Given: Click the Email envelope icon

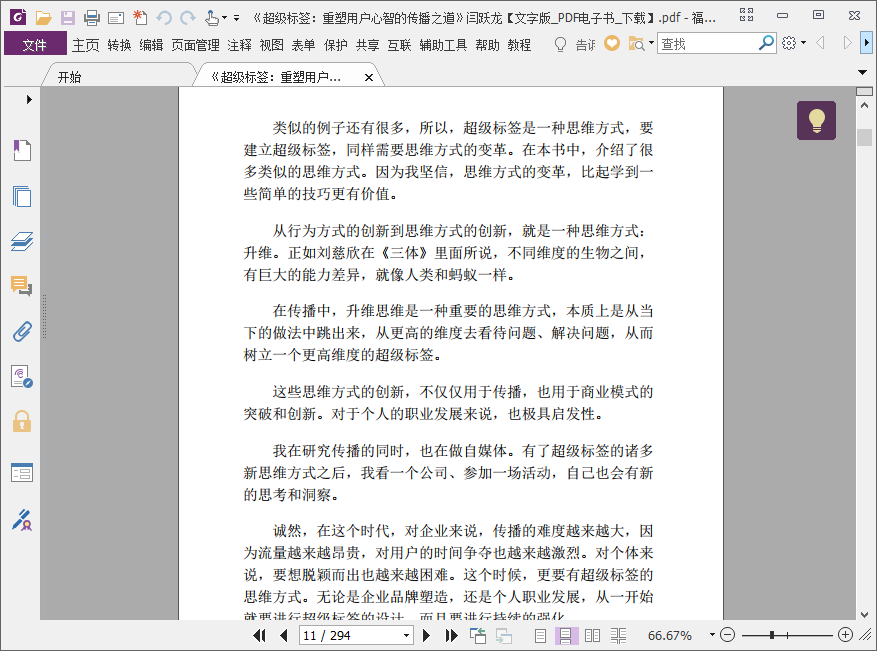Looking at the screenshot, I should (116, 18).
